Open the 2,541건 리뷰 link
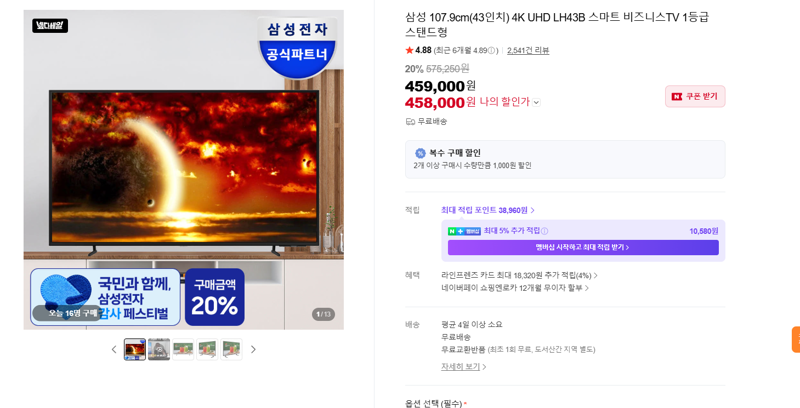The height and width of the screenshot is (408, 800). point(528,50)
